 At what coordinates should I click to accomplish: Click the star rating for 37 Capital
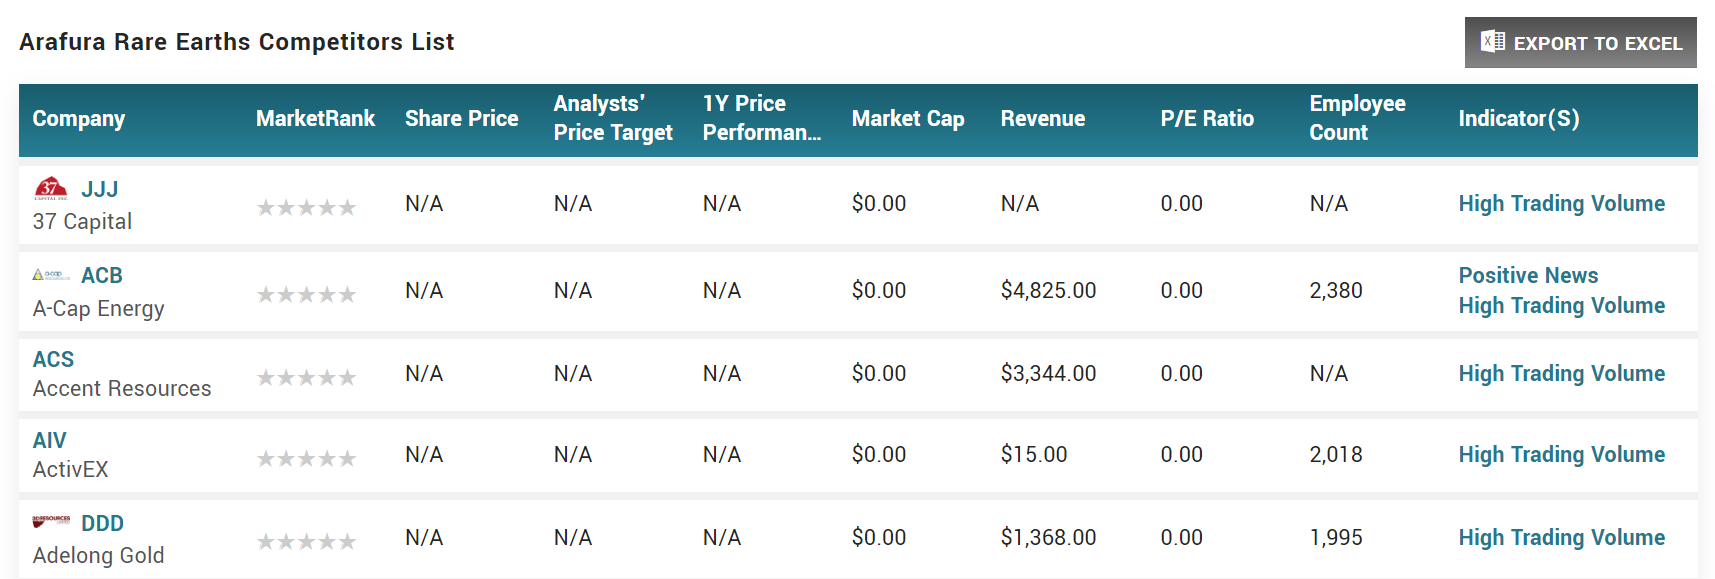306,207
